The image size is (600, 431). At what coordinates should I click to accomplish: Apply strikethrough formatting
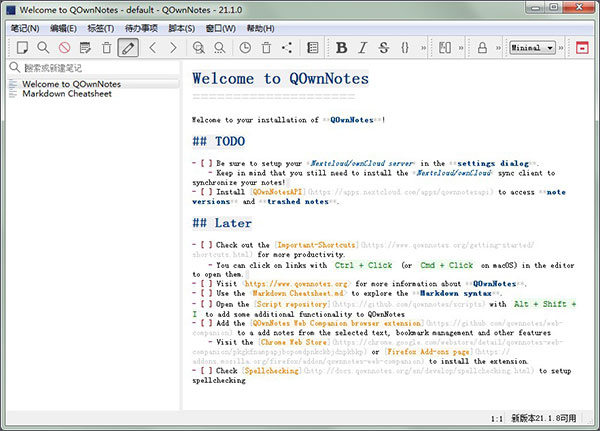(384, 47)
